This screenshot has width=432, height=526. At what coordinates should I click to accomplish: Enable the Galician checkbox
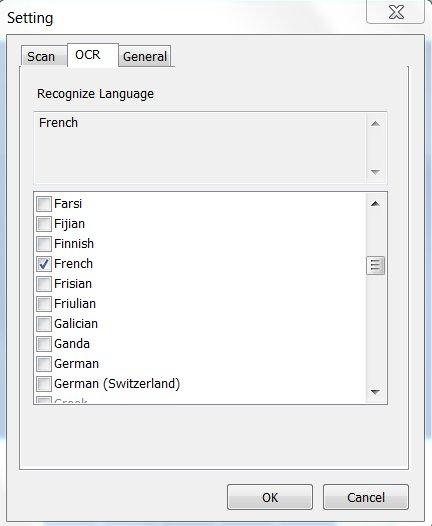pos(44,324)
